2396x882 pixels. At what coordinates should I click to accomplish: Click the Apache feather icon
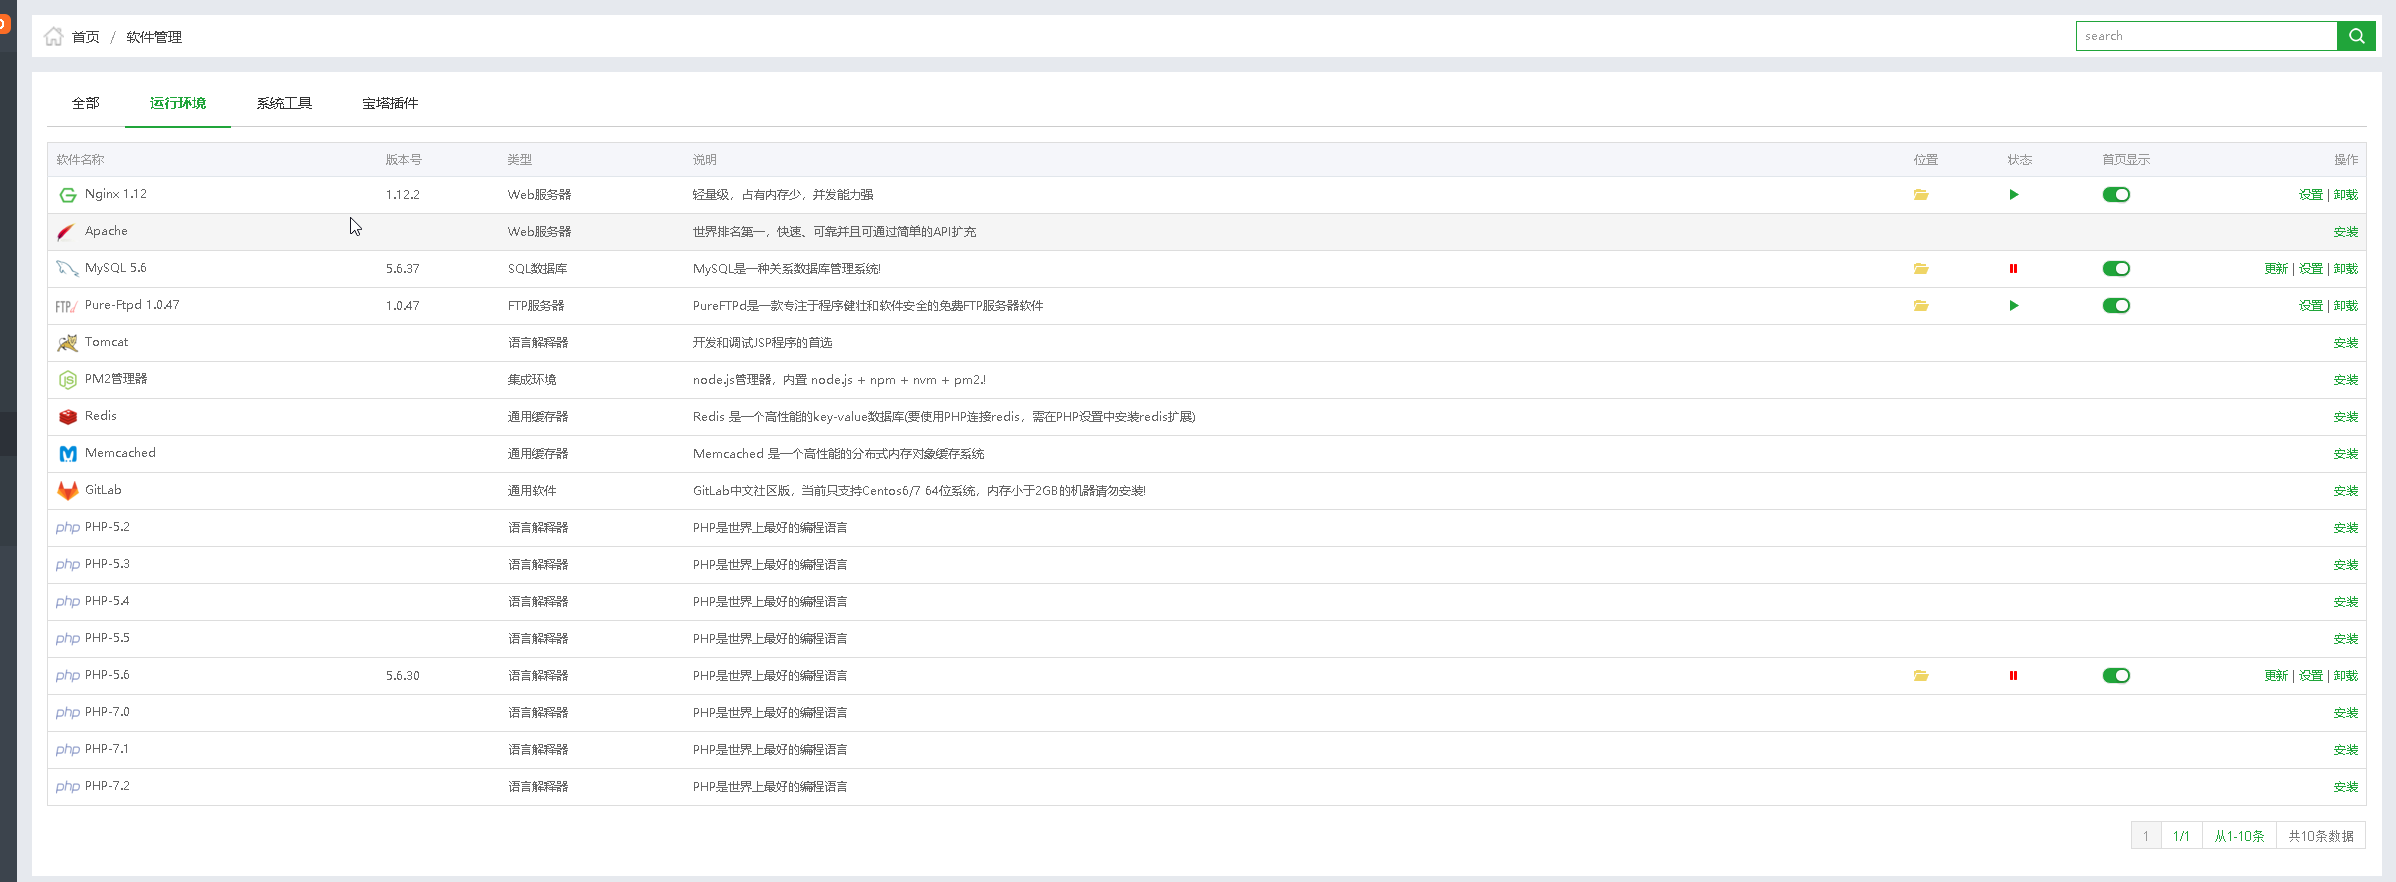[x=67, y=232]
